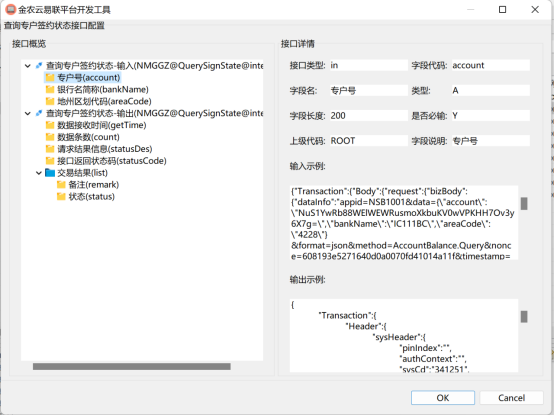
Task: Select 数据接收时间(getTime) tree item
Action: coord(102,125)
